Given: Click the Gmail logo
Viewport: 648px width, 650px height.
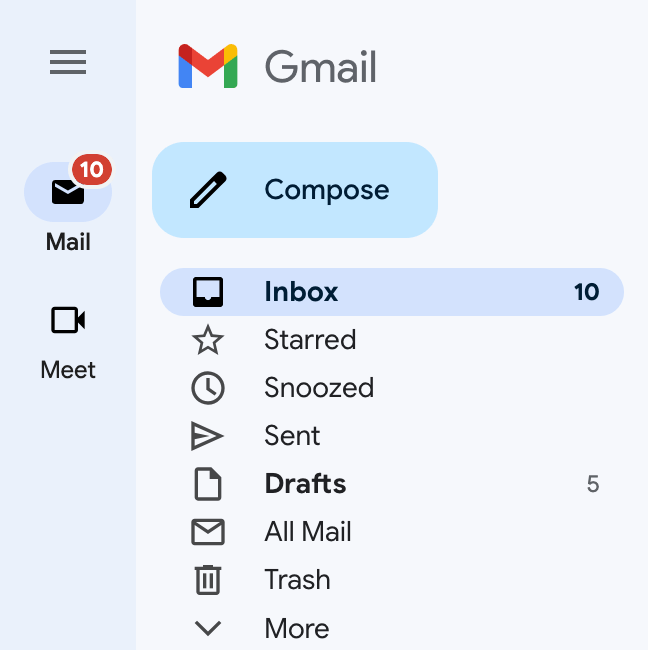Looking at the screenshot, I should pos(208,66).
